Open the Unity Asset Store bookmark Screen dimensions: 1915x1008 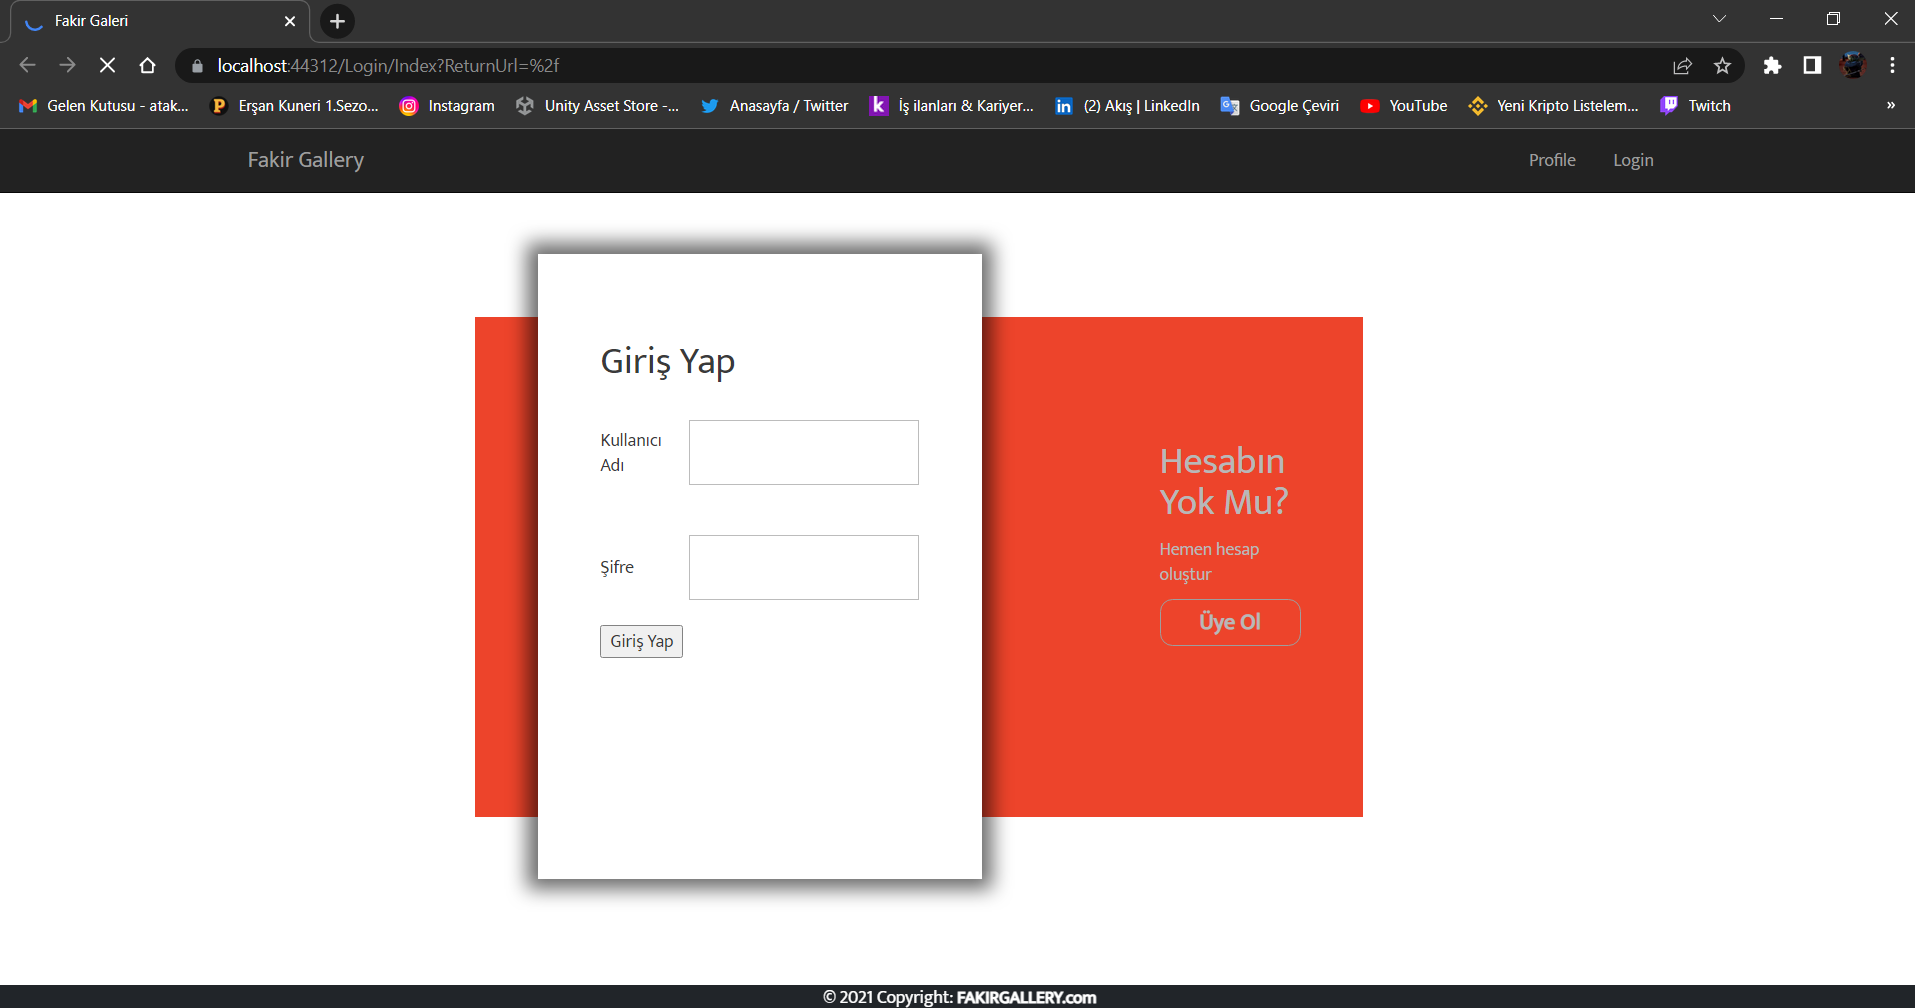(x=597, y=106)
